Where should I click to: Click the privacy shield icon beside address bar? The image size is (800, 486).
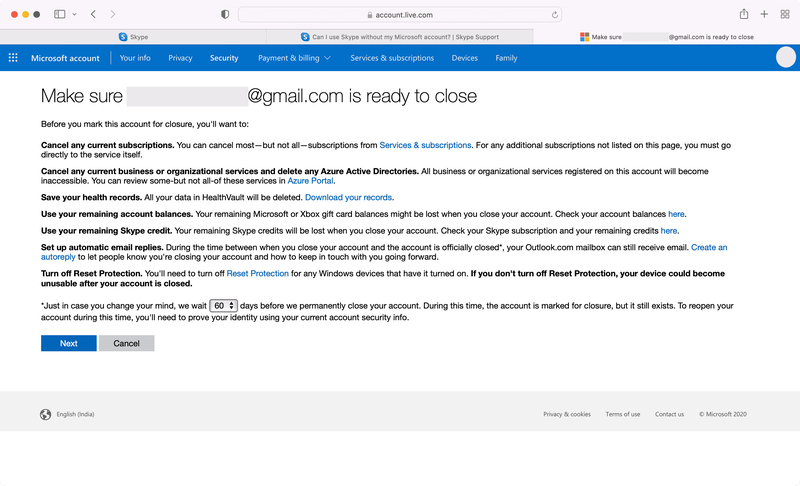point(225,14)
